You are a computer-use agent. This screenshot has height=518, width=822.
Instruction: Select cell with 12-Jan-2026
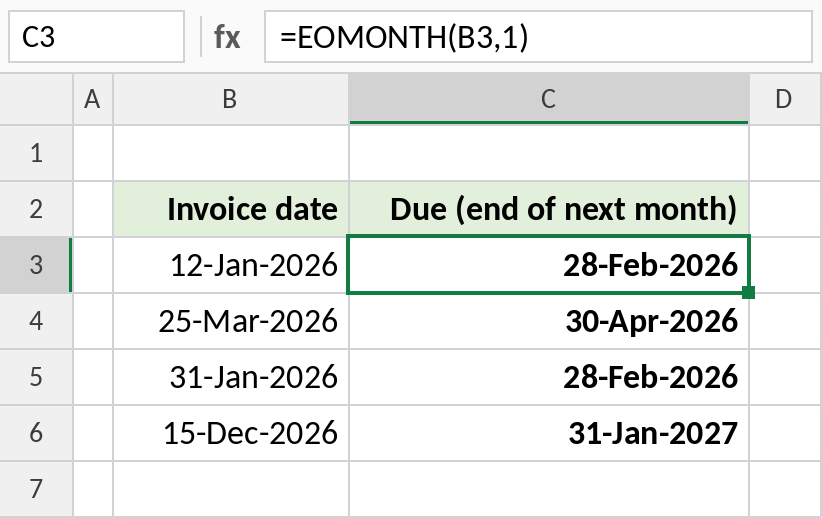pos(231,265)
